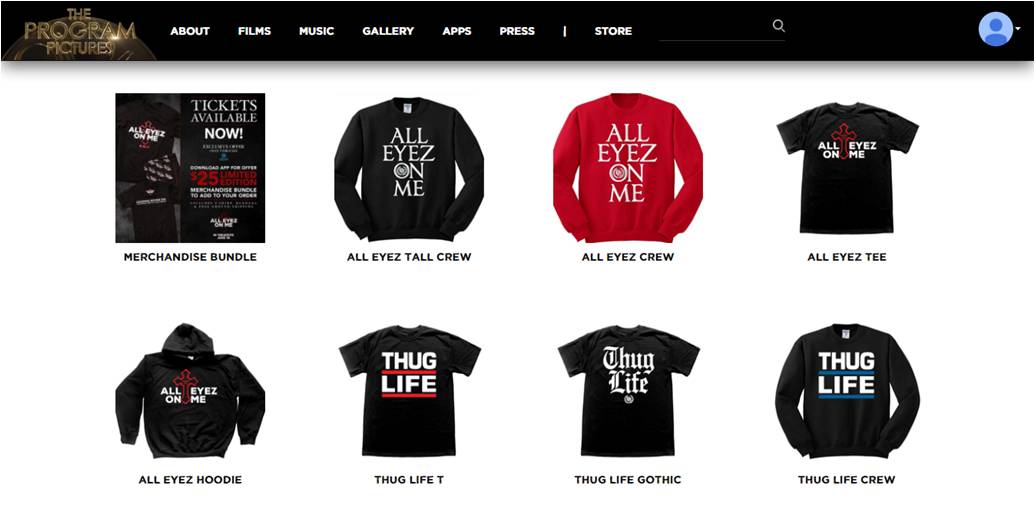The height and width of the screenshot is (506, 1035).
Task: Open the Store link
Action: [613, 31]
